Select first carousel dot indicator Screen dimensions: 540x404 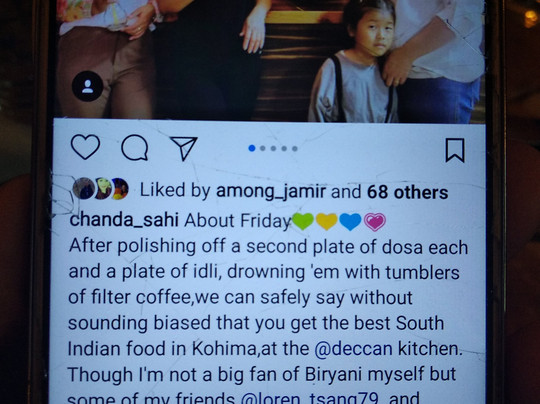click(252, 148)
